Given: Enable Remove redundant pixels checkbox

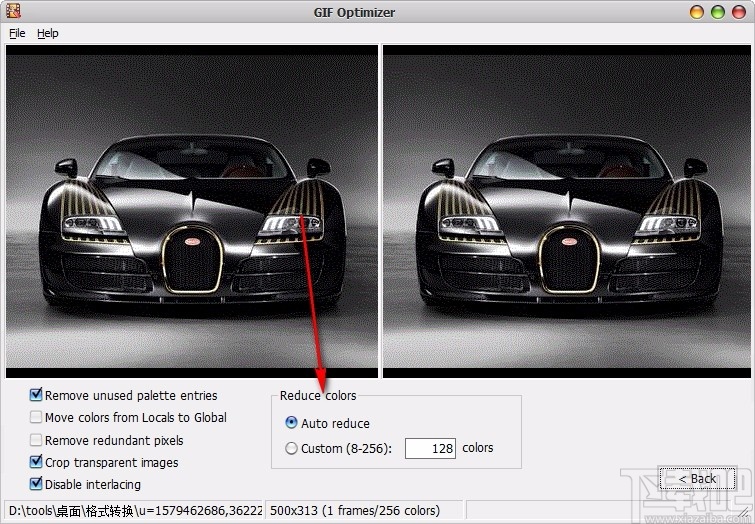Looking at the screenshot, I should point(36,440).
